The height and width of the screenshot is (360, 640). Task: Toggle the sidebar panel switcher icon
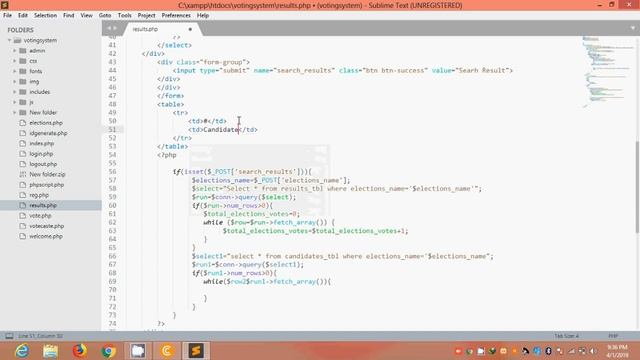[x=9, y=336]
